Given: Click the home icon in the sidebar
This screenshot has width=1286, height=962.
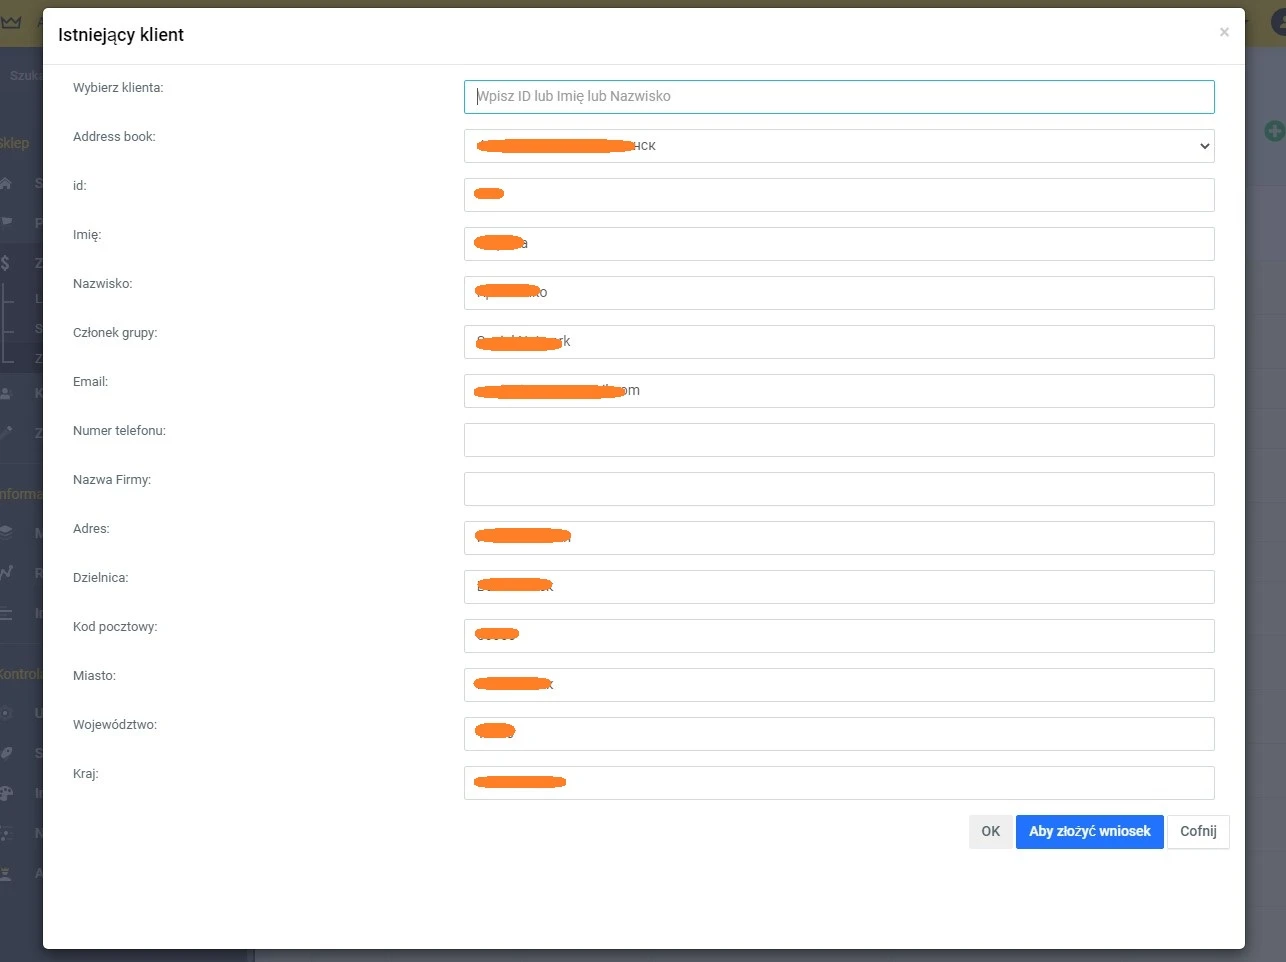Looking at the screenshot, I should pos(6,183).
